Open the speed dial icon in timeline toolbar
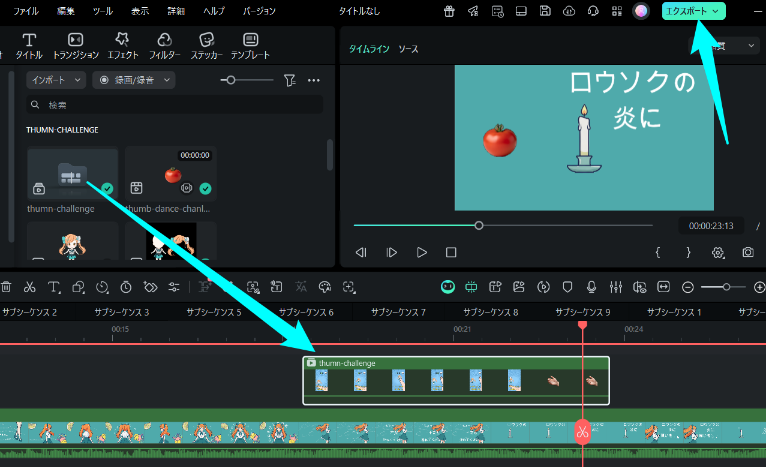Screen dimensions: 766x467 point(102,287)
